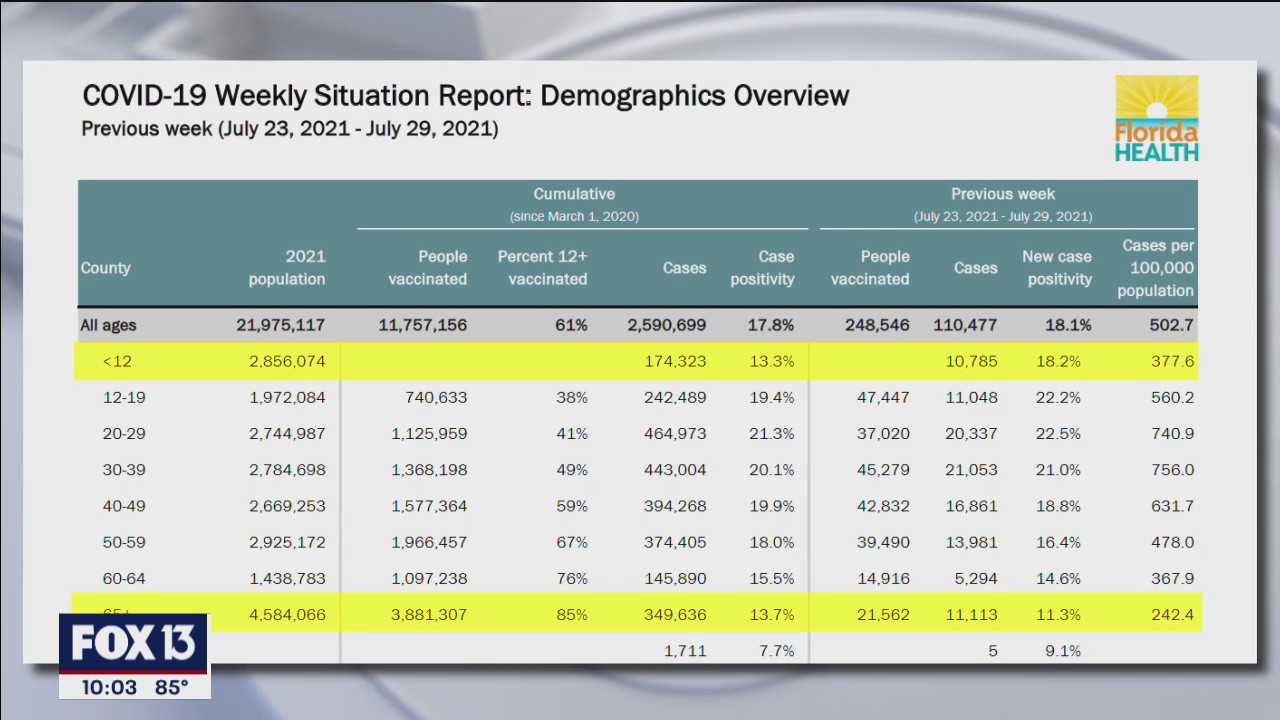Click the 61% vaccinated cell
This screenshot has width=1280, height=720.
573,325
